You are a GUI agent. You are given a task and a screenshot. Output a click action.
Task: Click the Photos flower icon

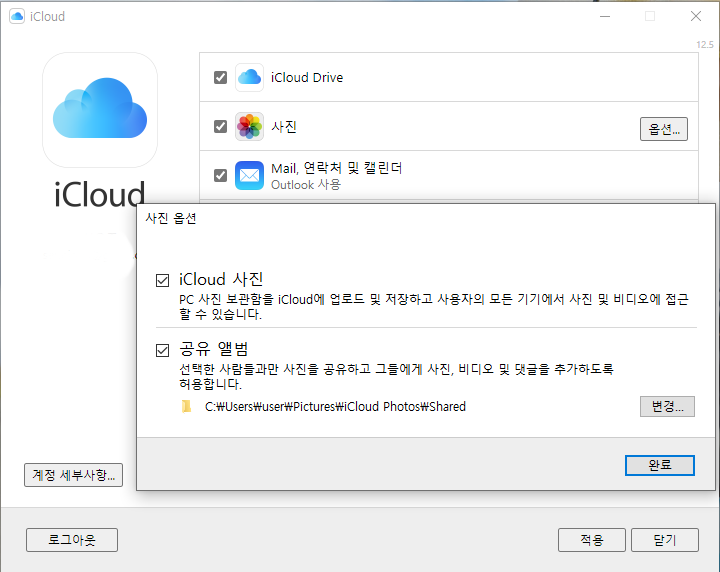pyautogui.click(x=249, y=126)
